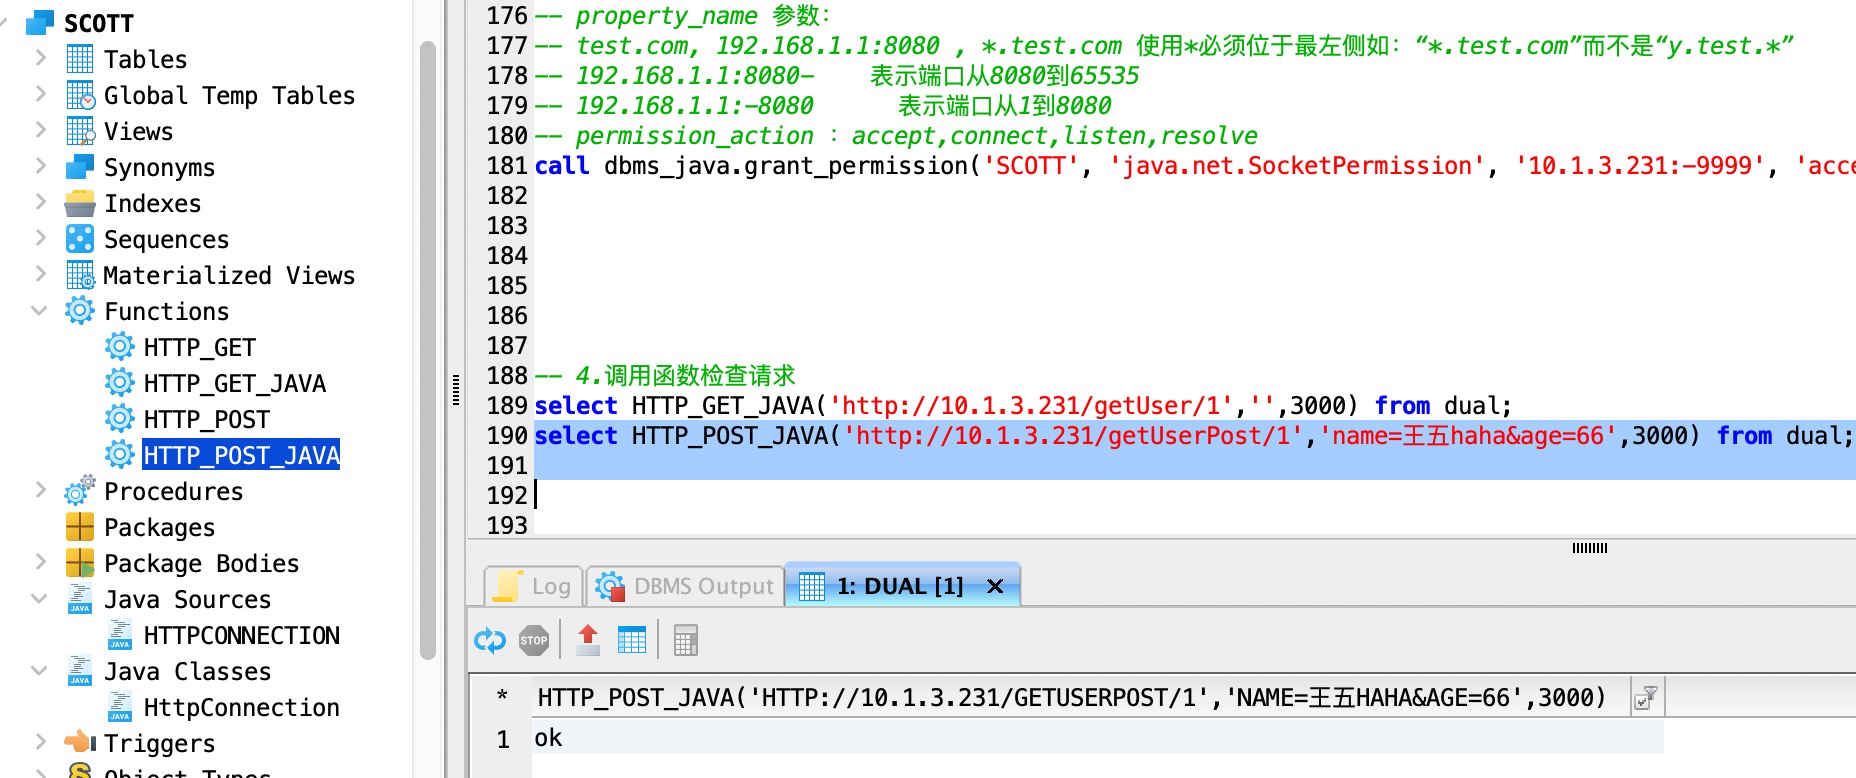Image resolution: width=1856 pixels, height=778 pixels.
Task: Click the asterisk corner cell in result grid
Action: pyautogui.click(x=502, y=697)
